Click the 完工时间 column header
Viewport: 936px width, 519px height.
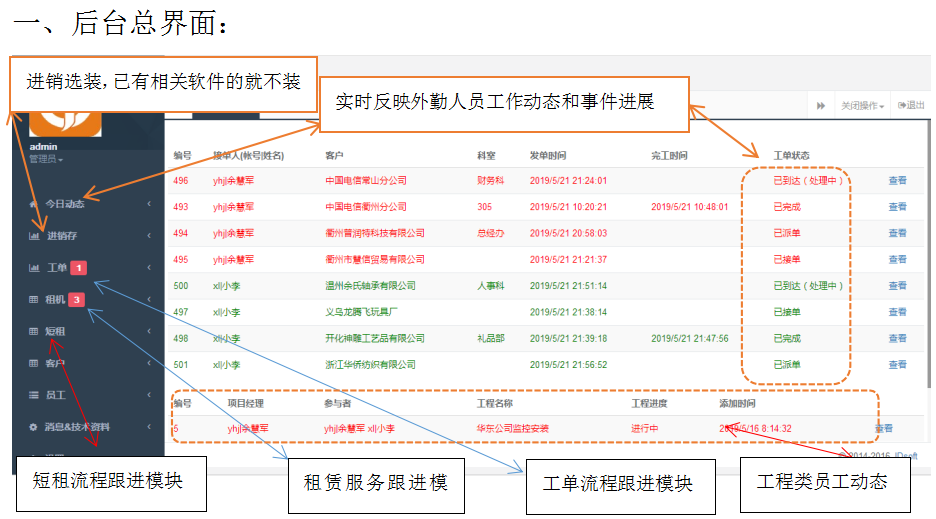[x=669, y=155]
